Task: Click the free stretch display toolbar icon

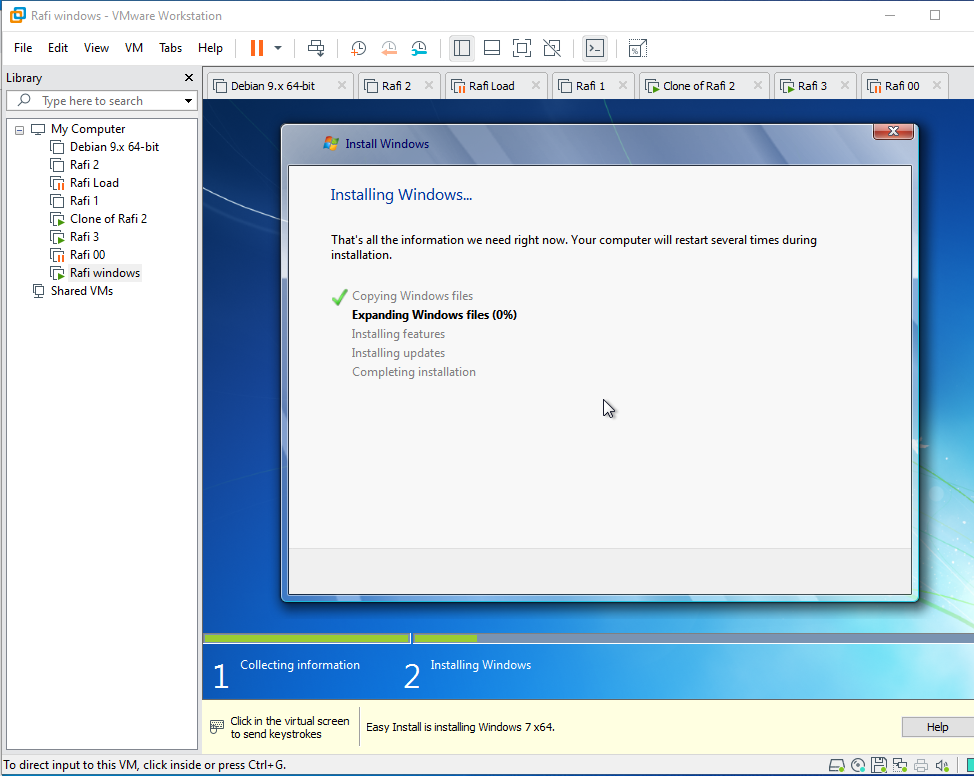Action: (637, 48)
